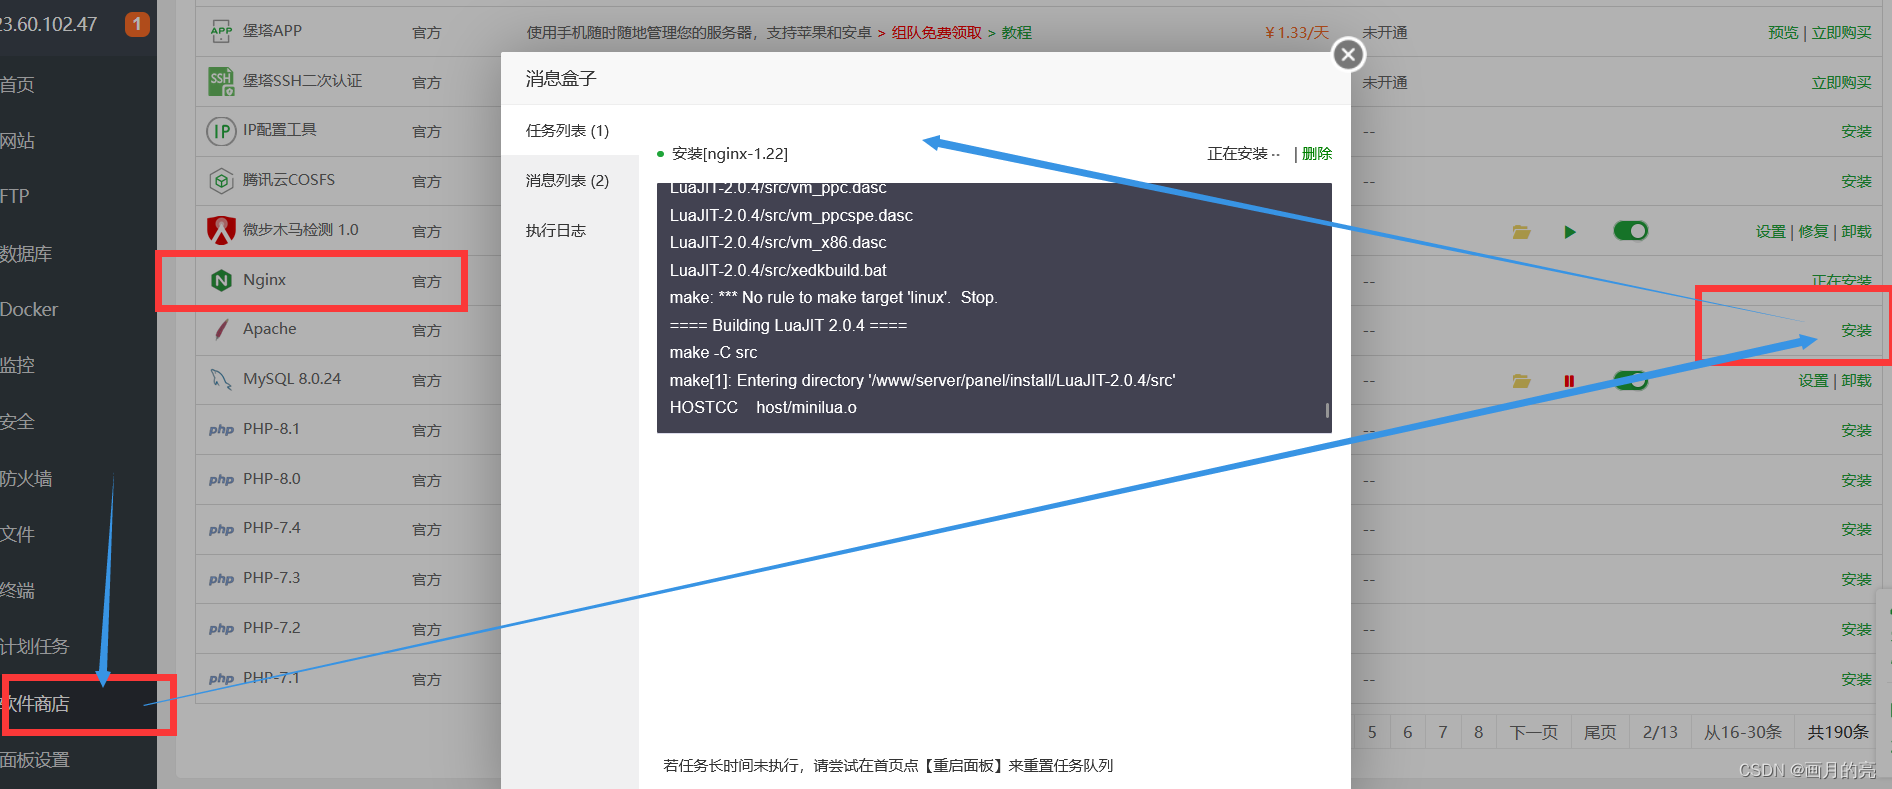The height and width of the screenshot is (789, 1892).
Task: Click the IP配置工具 icon
Action: pos(221,131)
